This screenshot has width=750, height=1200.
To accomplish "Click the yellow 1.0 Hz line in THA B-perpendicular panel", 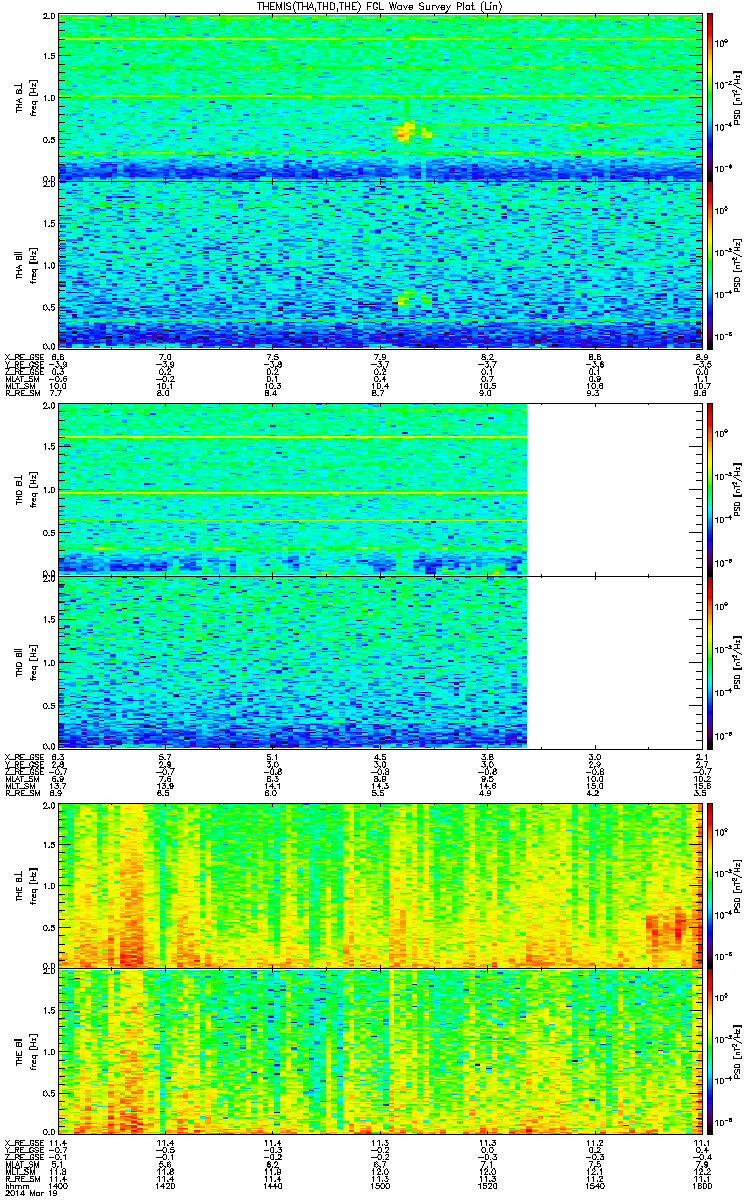I will click(x=379, y=96).
